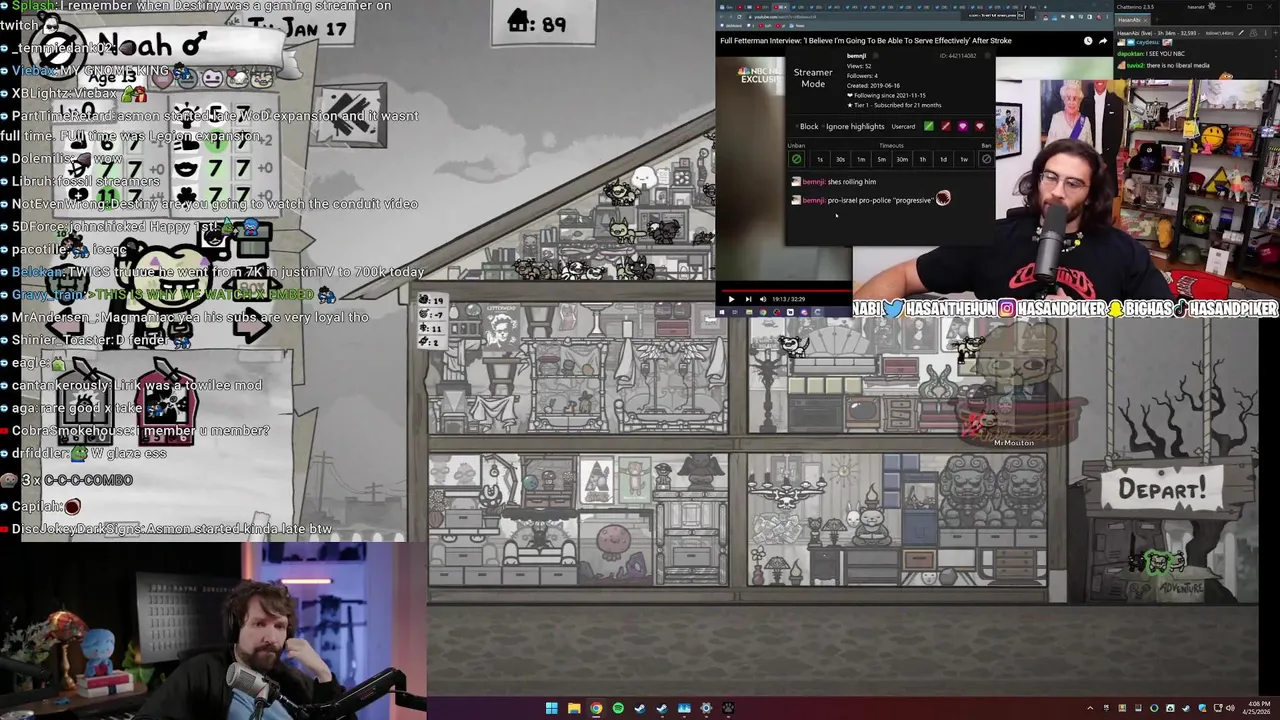
Task: Click the Streamer Mode label in the usercard
Action: (x=813, y=78)
